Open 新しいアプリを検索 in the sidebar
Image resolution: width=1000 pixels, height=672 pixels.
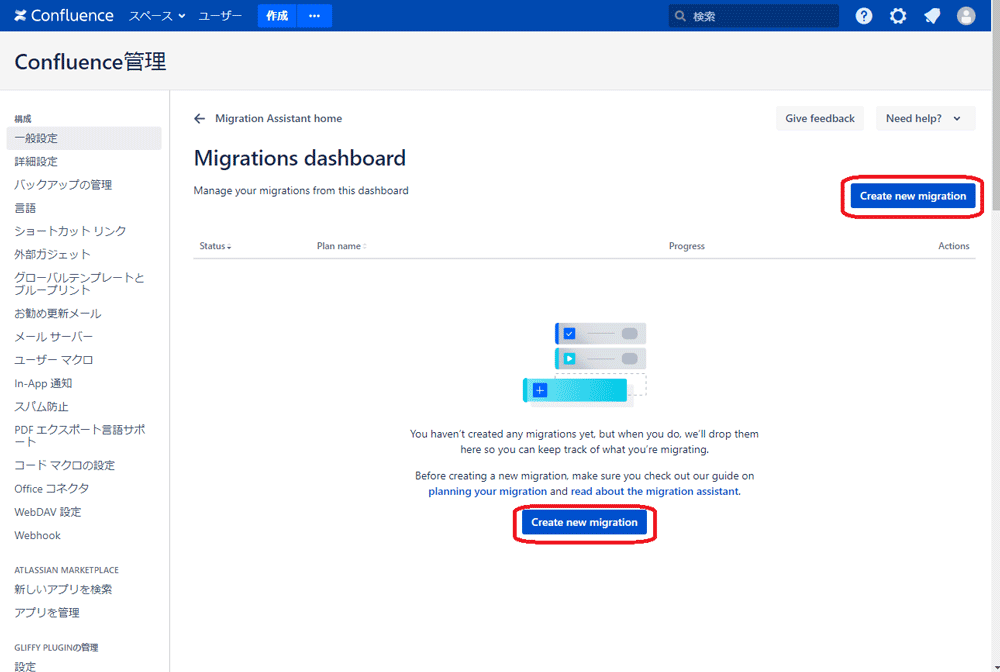click(x=63, y=590)
